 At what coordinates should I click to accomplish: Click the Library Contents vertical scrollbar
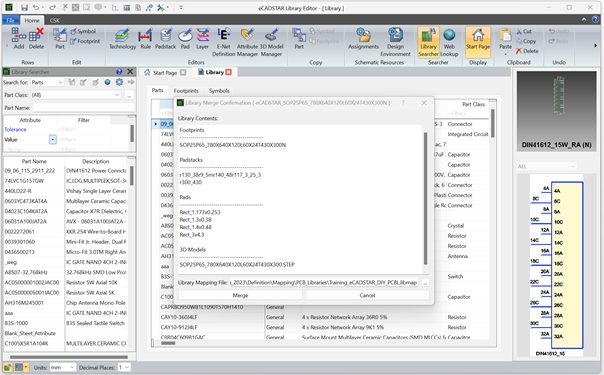tap(425, 199)
